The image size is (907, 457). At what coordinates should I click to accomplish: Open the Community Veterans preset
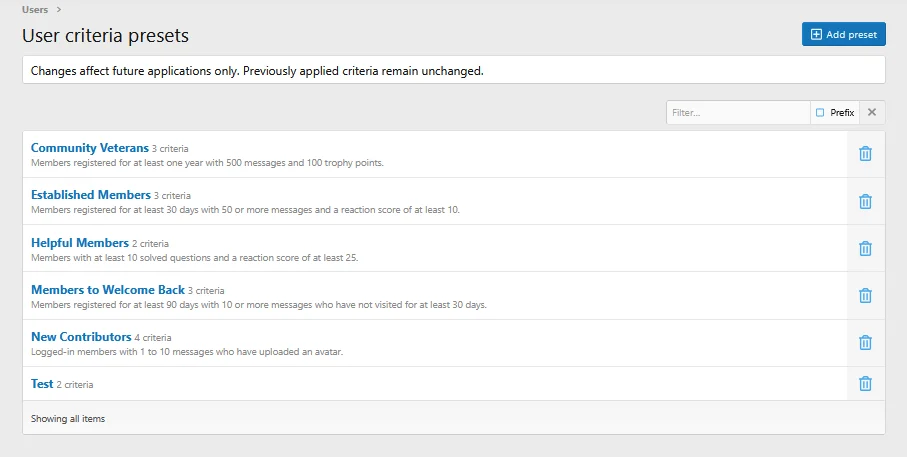90,148
